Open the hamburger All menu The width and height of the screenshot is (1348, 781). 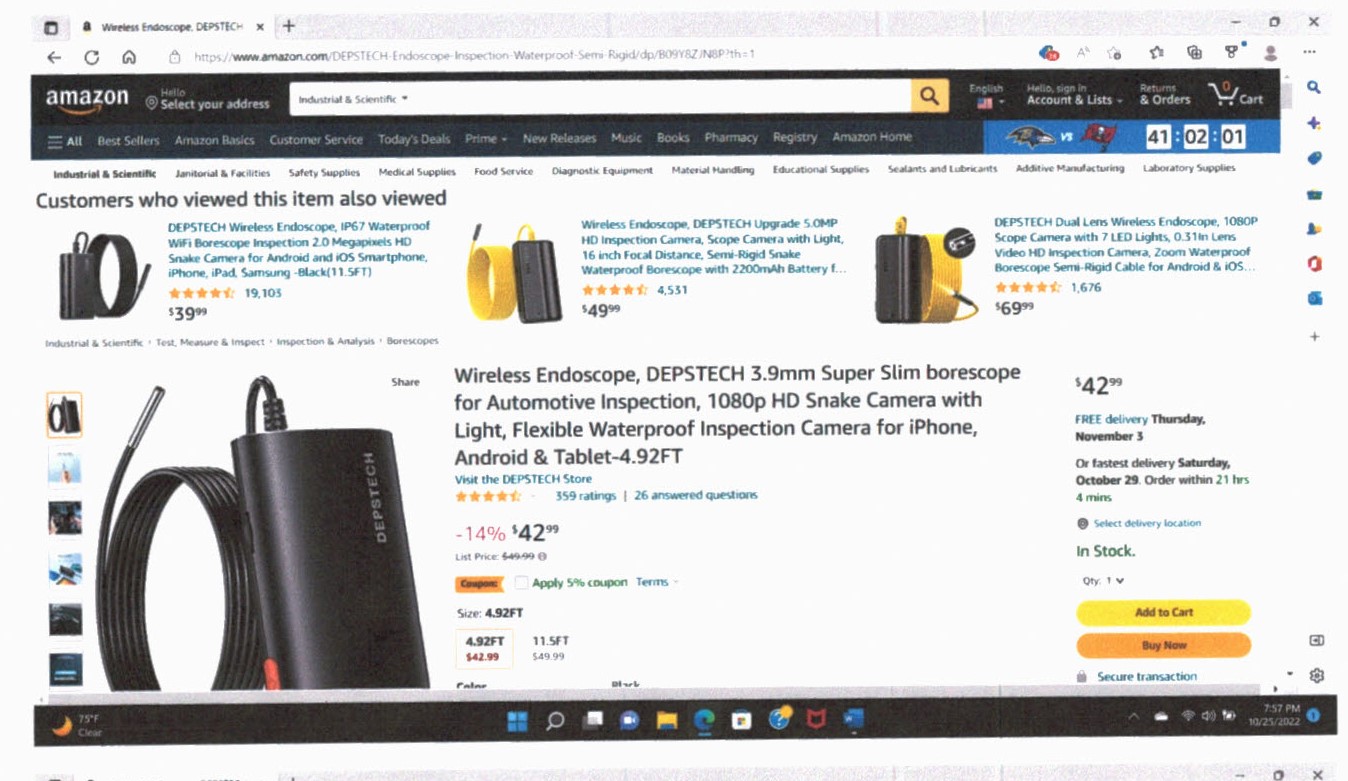coord(65,141)
